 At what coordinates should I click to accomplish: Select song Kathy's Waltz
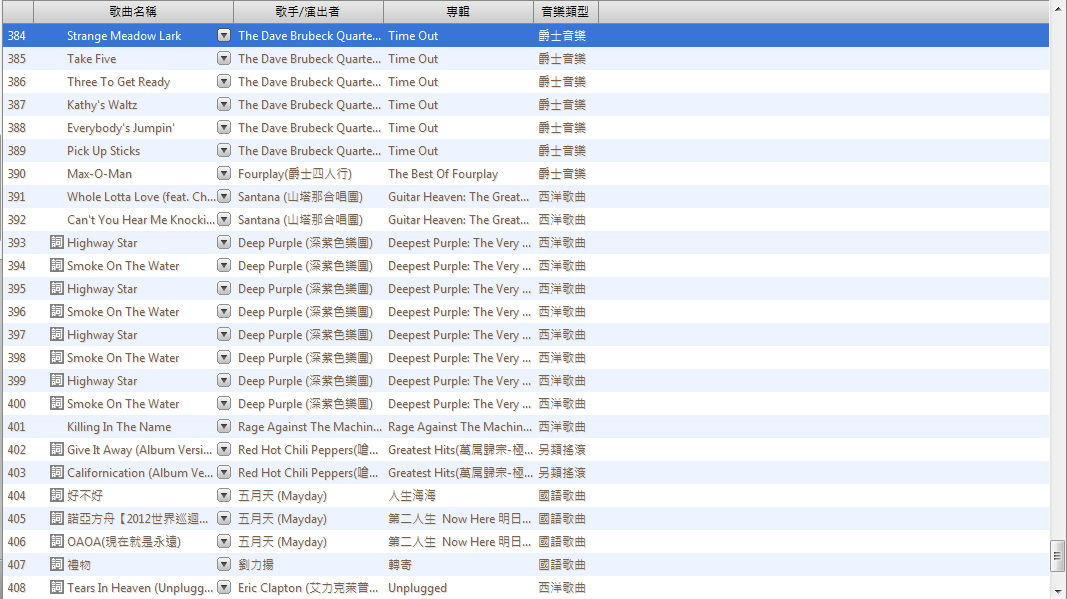102,105
